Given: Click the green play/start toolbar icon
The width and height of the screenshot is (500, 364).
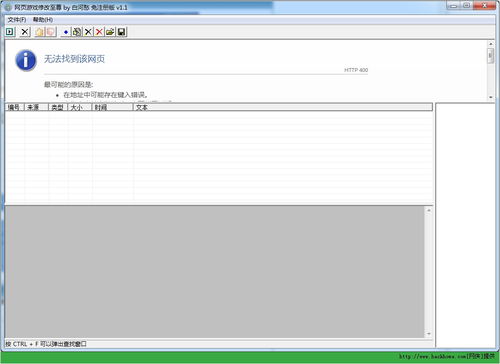Looking at the screenshot, I should click(10, 32).
